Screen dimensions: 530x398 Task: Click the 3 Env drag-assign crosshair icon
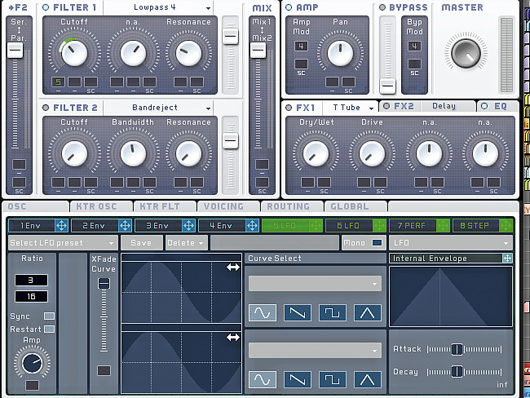[x=189, y=226]
